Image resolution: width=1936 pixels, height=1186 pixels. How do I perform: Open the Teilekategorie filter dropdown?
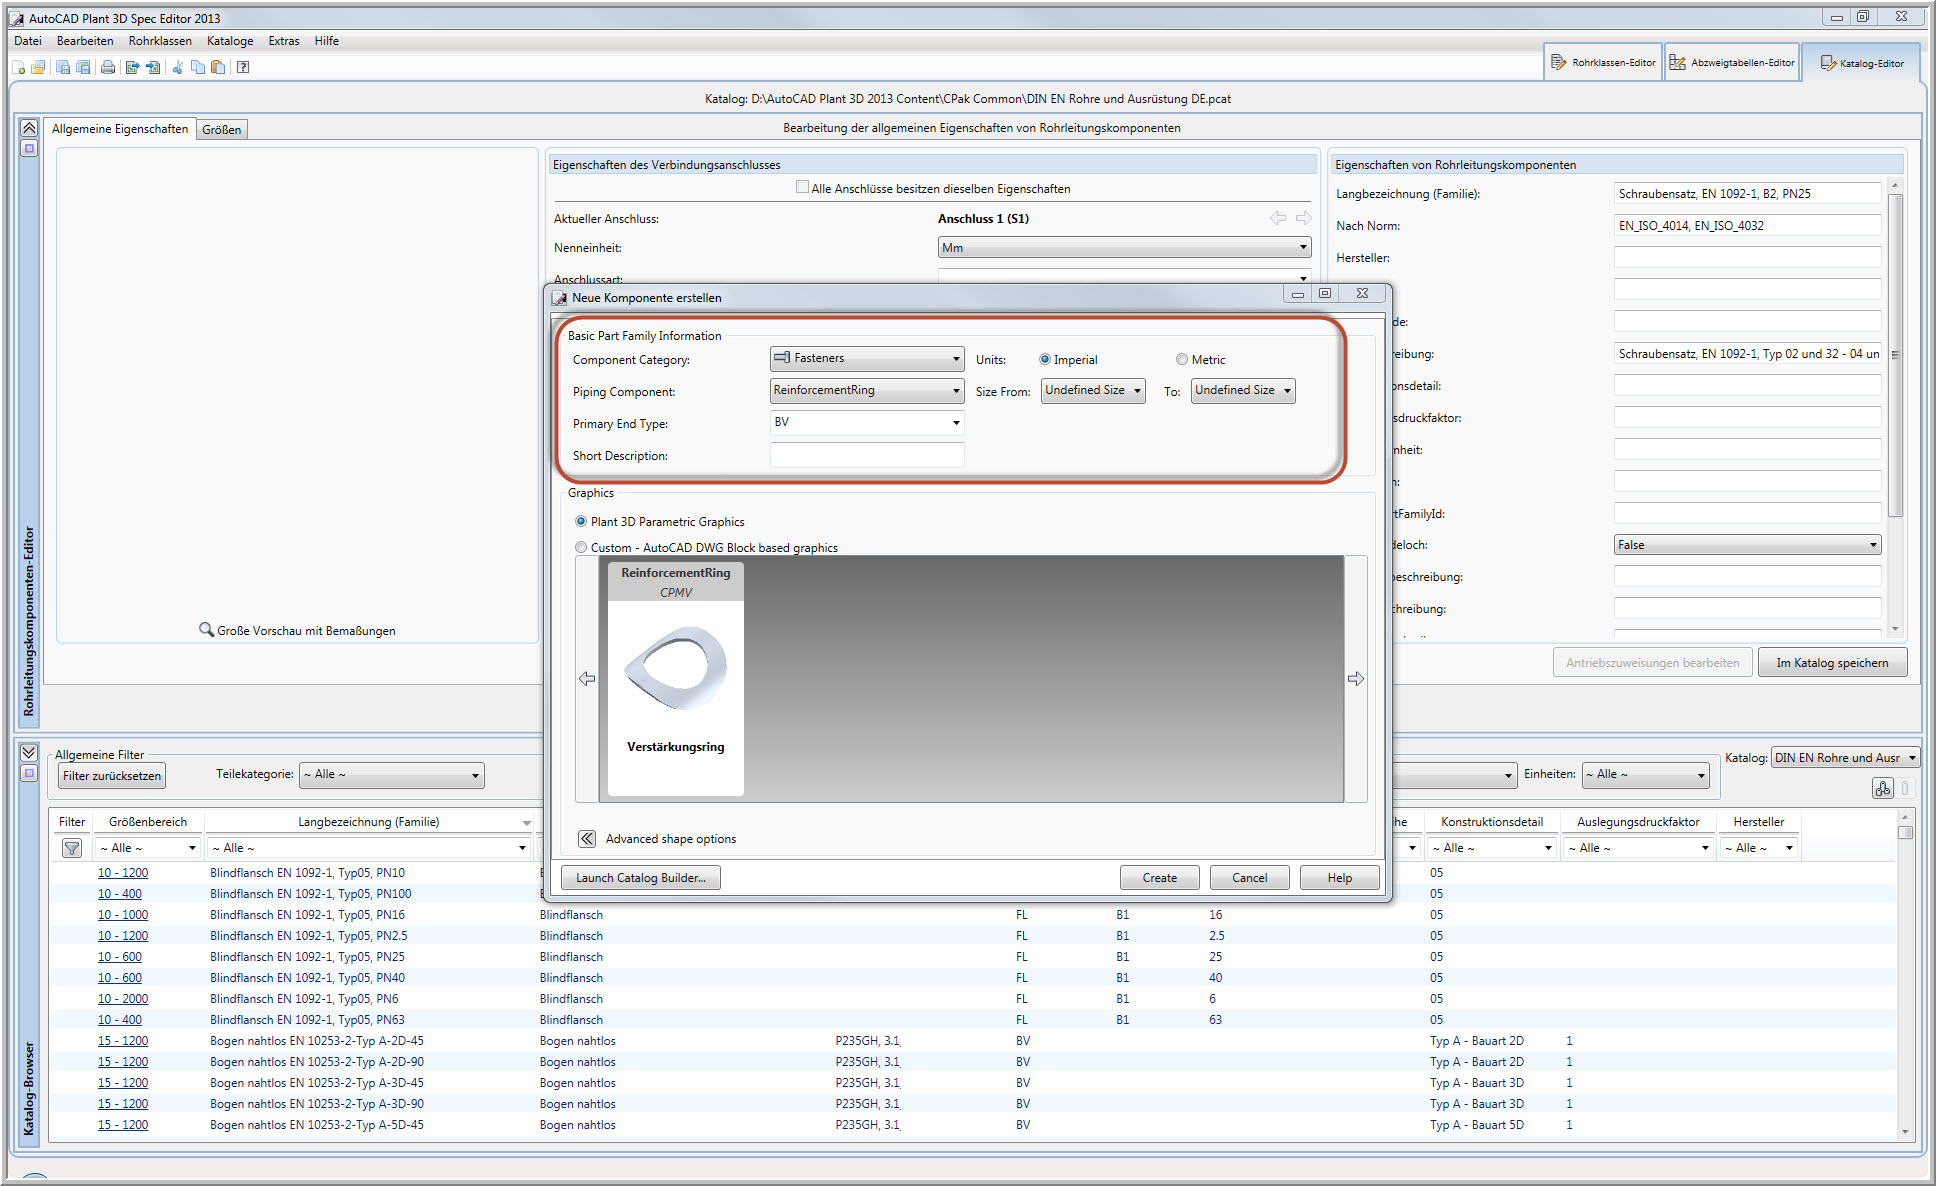coord(392,775)
